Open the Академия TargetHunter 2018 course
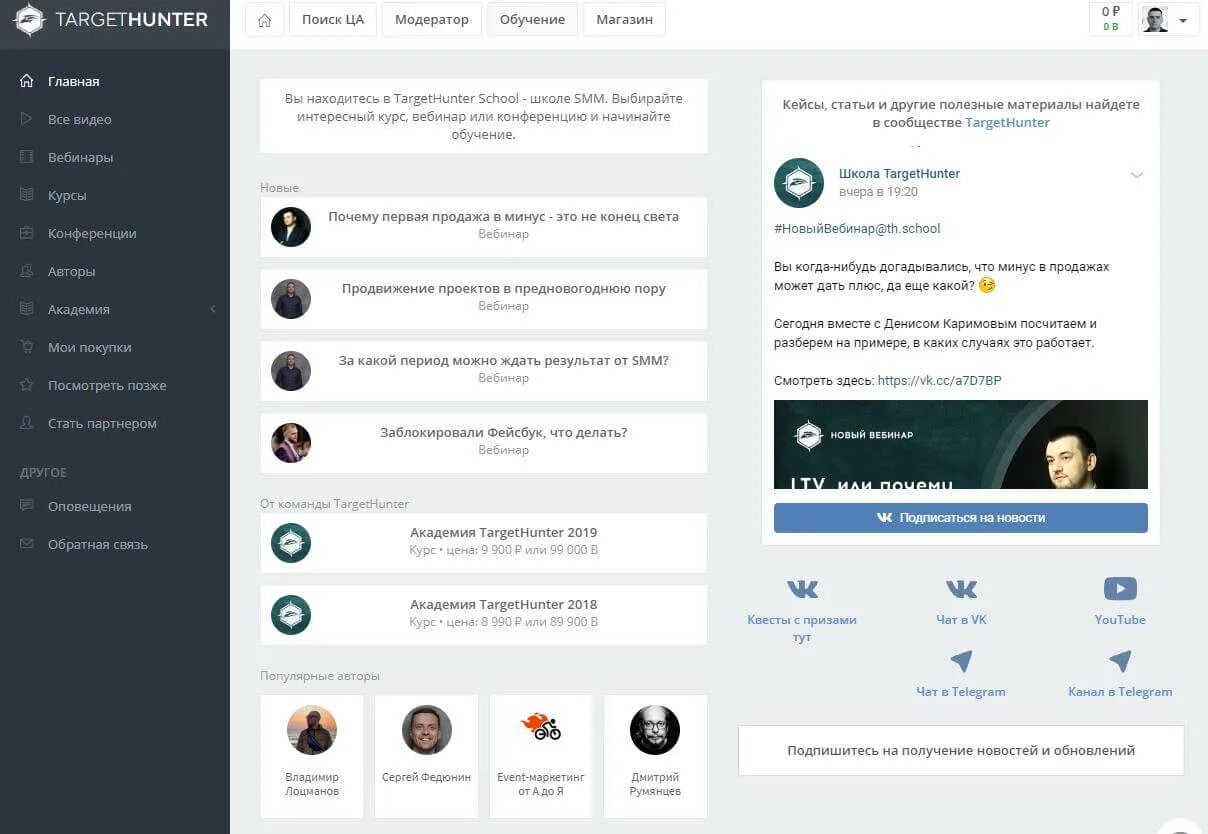Screen dimensions: 1208x834 click(484, 614)
